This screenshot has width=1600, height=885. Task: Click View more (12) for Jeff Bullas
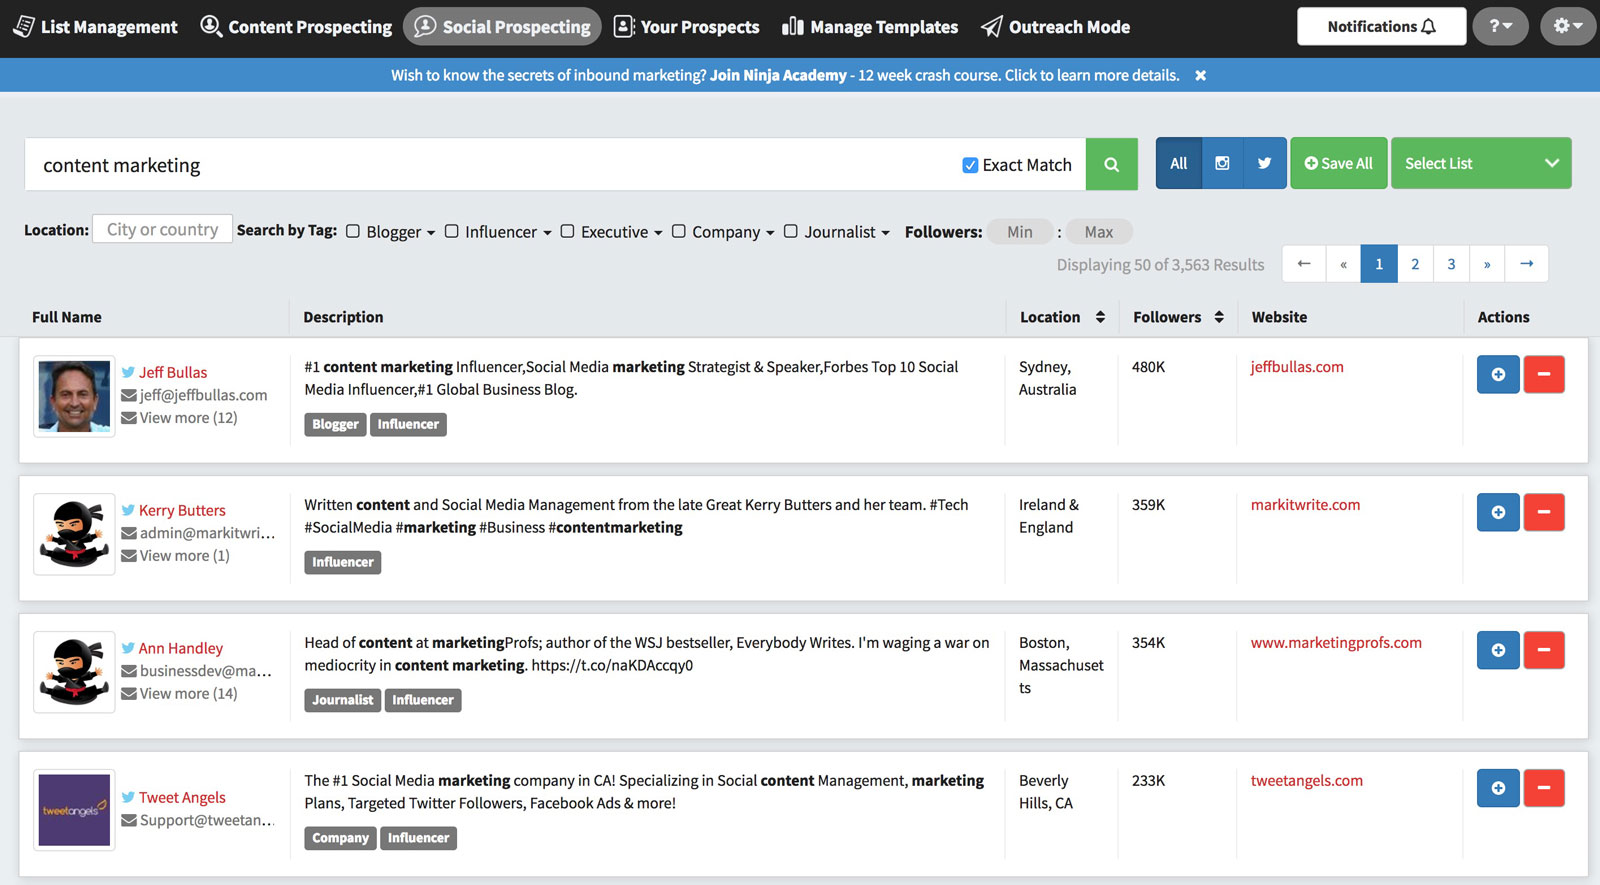point(188,418)
